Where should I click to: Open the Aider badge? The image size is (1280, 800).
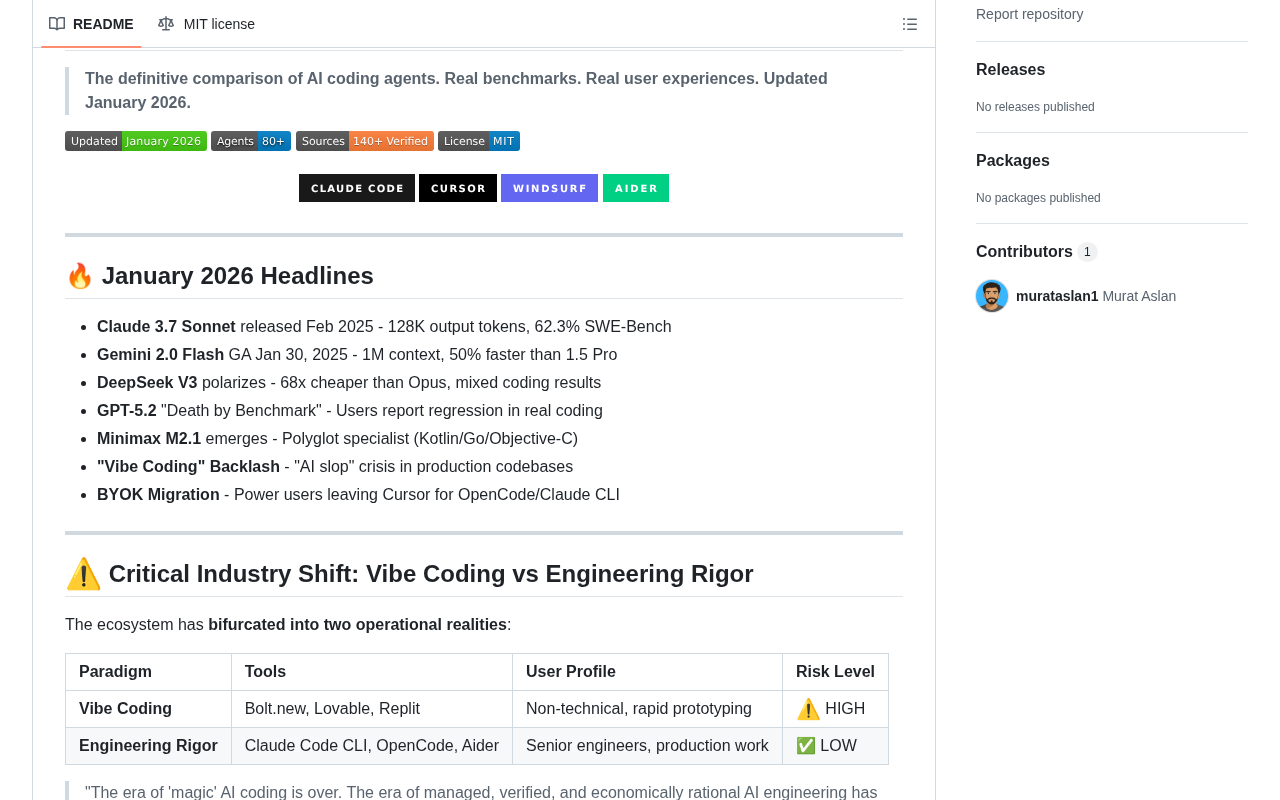tap(636, 188)
